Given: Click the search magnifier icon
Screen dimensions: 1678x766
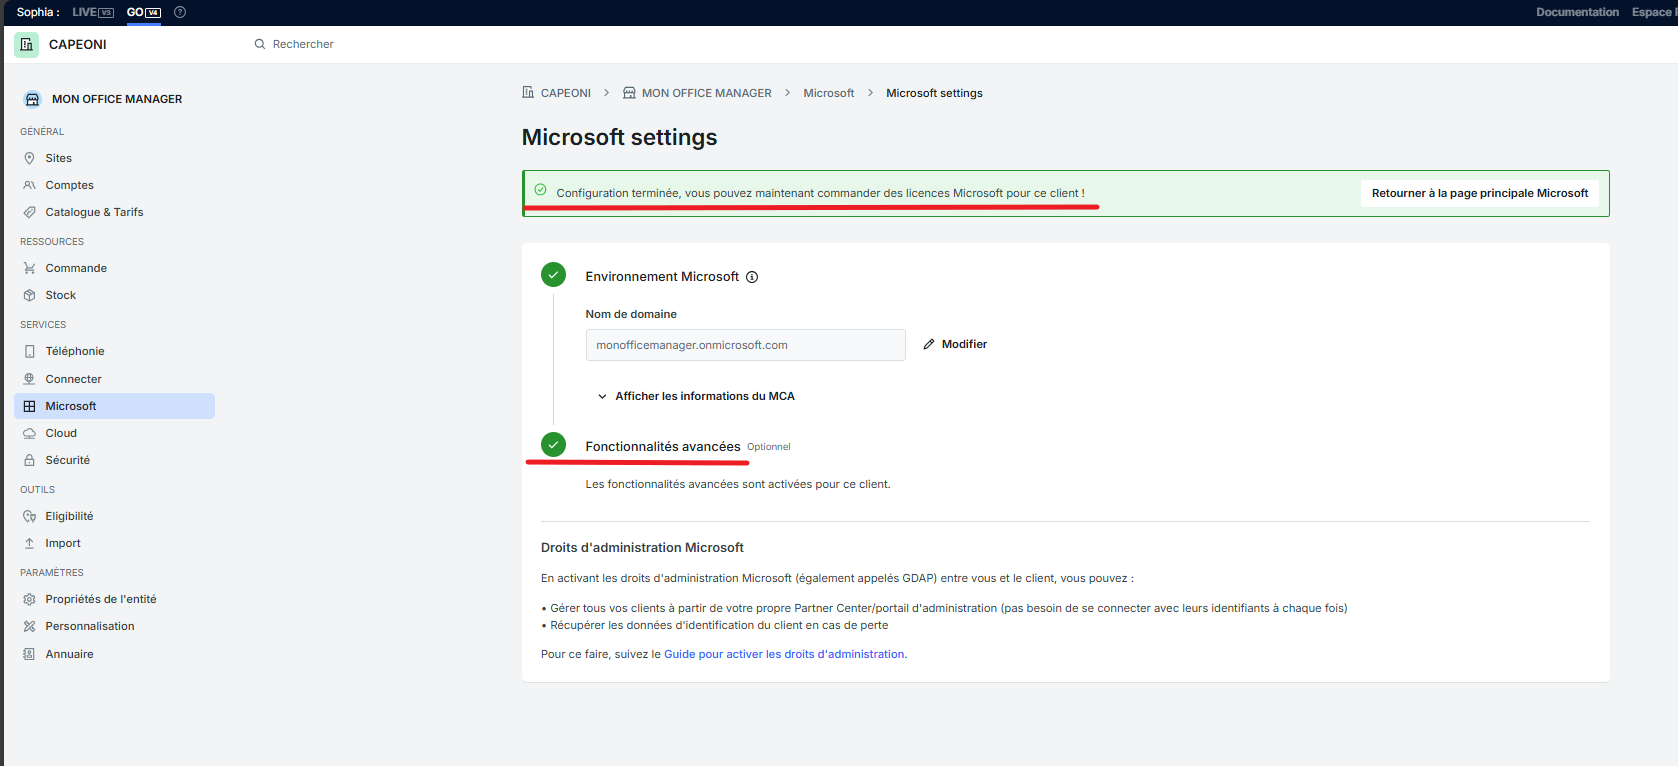Looking at the screenshot, I should pyautogui.click(x=260, y=44).
